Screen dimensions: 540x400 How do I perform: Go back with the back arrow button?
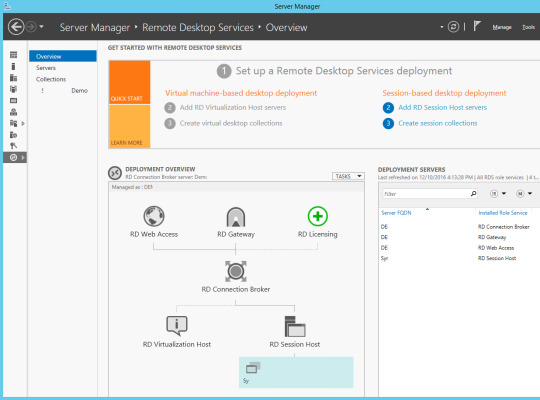click(16, 27)
